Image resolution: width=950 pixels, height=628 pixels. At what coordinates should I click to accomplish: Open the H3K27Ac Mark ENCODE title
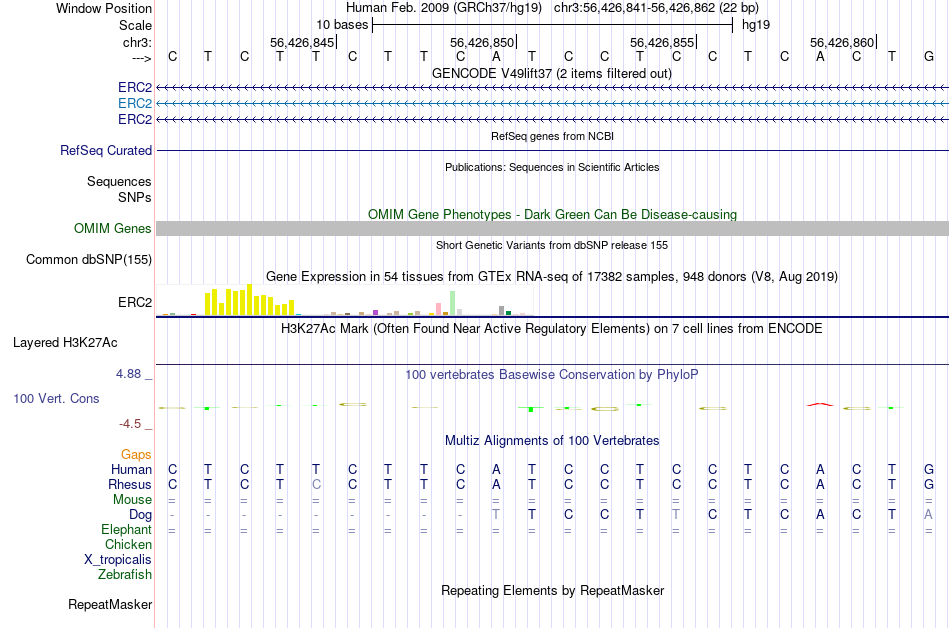coord(551,329)
